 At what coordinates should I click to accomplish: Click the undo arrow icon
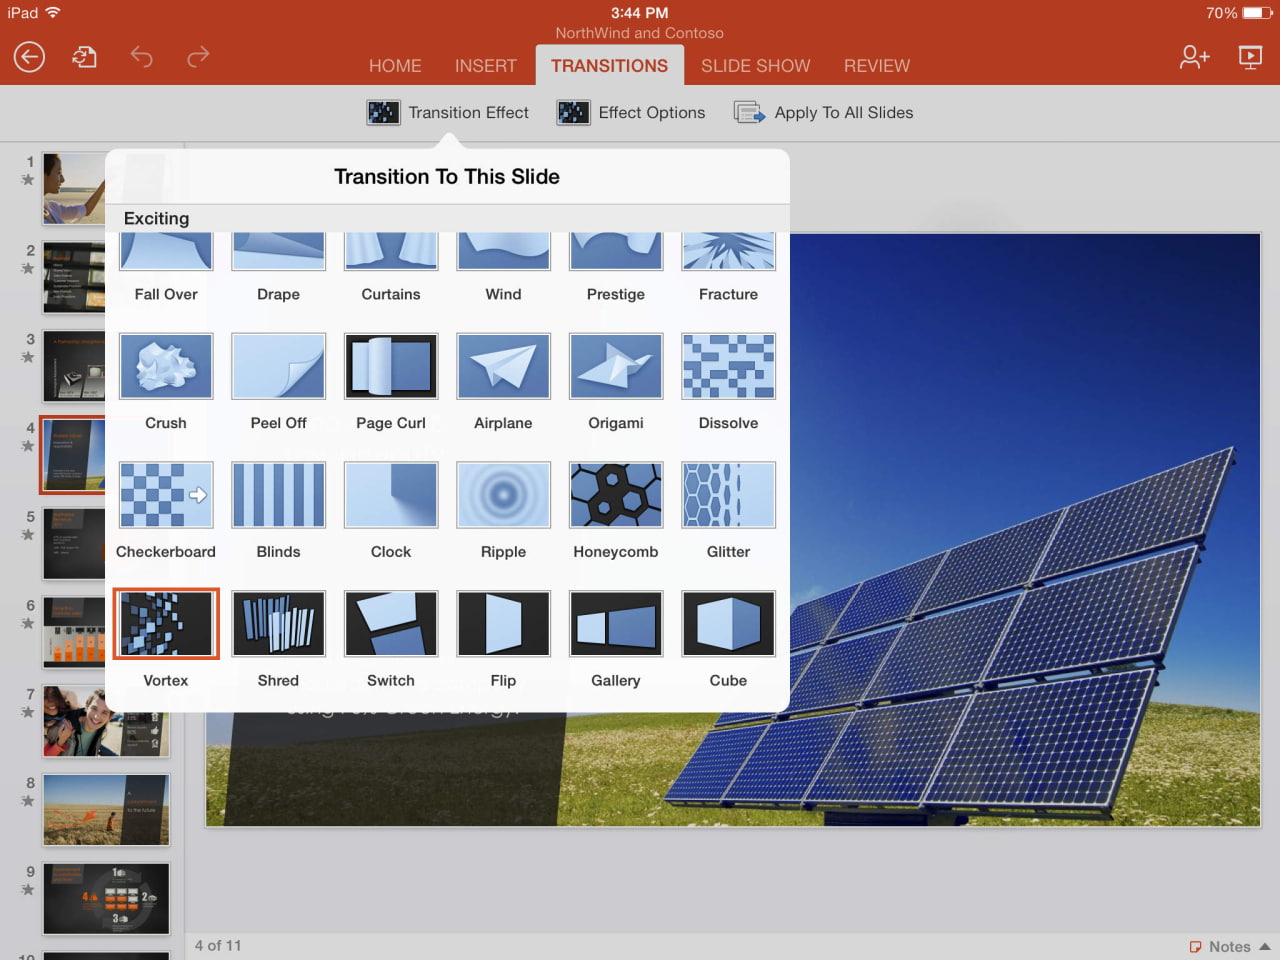click(141, 57)
